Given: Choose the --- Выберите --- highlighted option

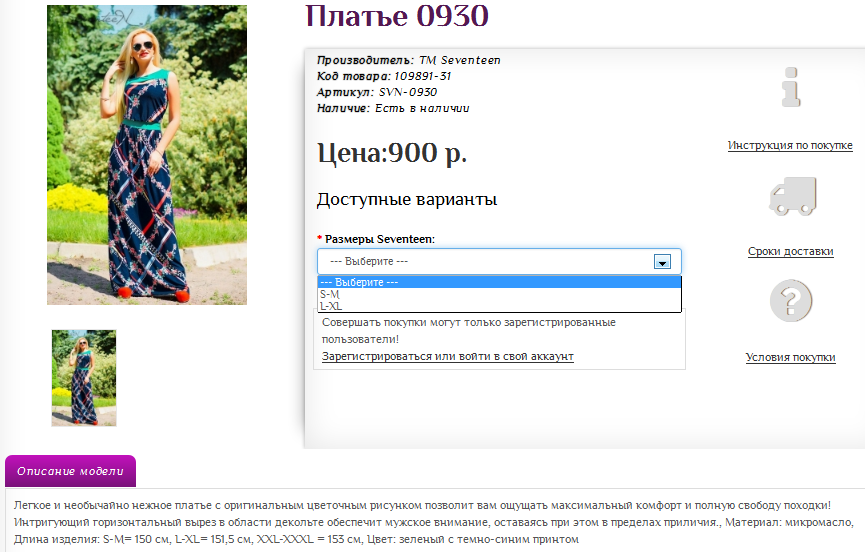Looking at the screenshot, I should click(499, 282).
